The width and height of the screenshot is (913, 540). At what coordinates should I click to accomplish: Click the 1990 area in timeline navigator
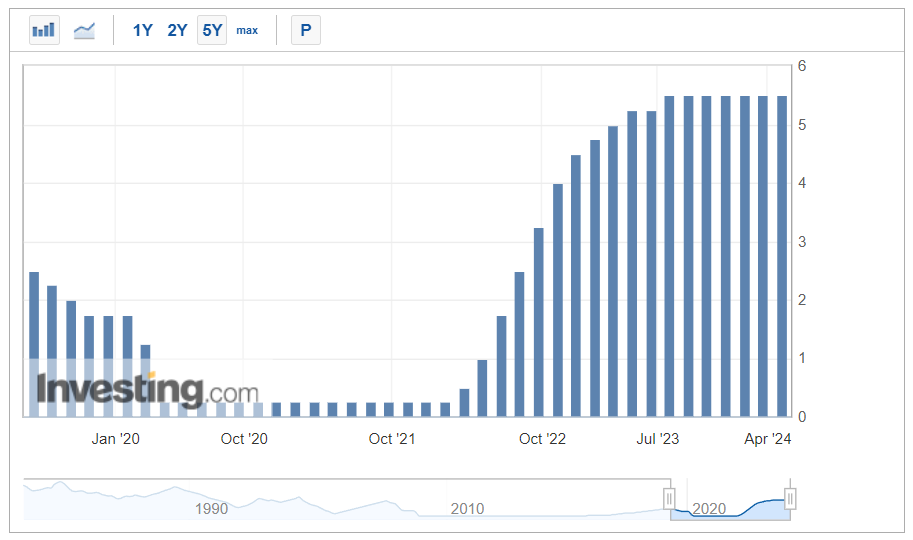tap(211, 508)
